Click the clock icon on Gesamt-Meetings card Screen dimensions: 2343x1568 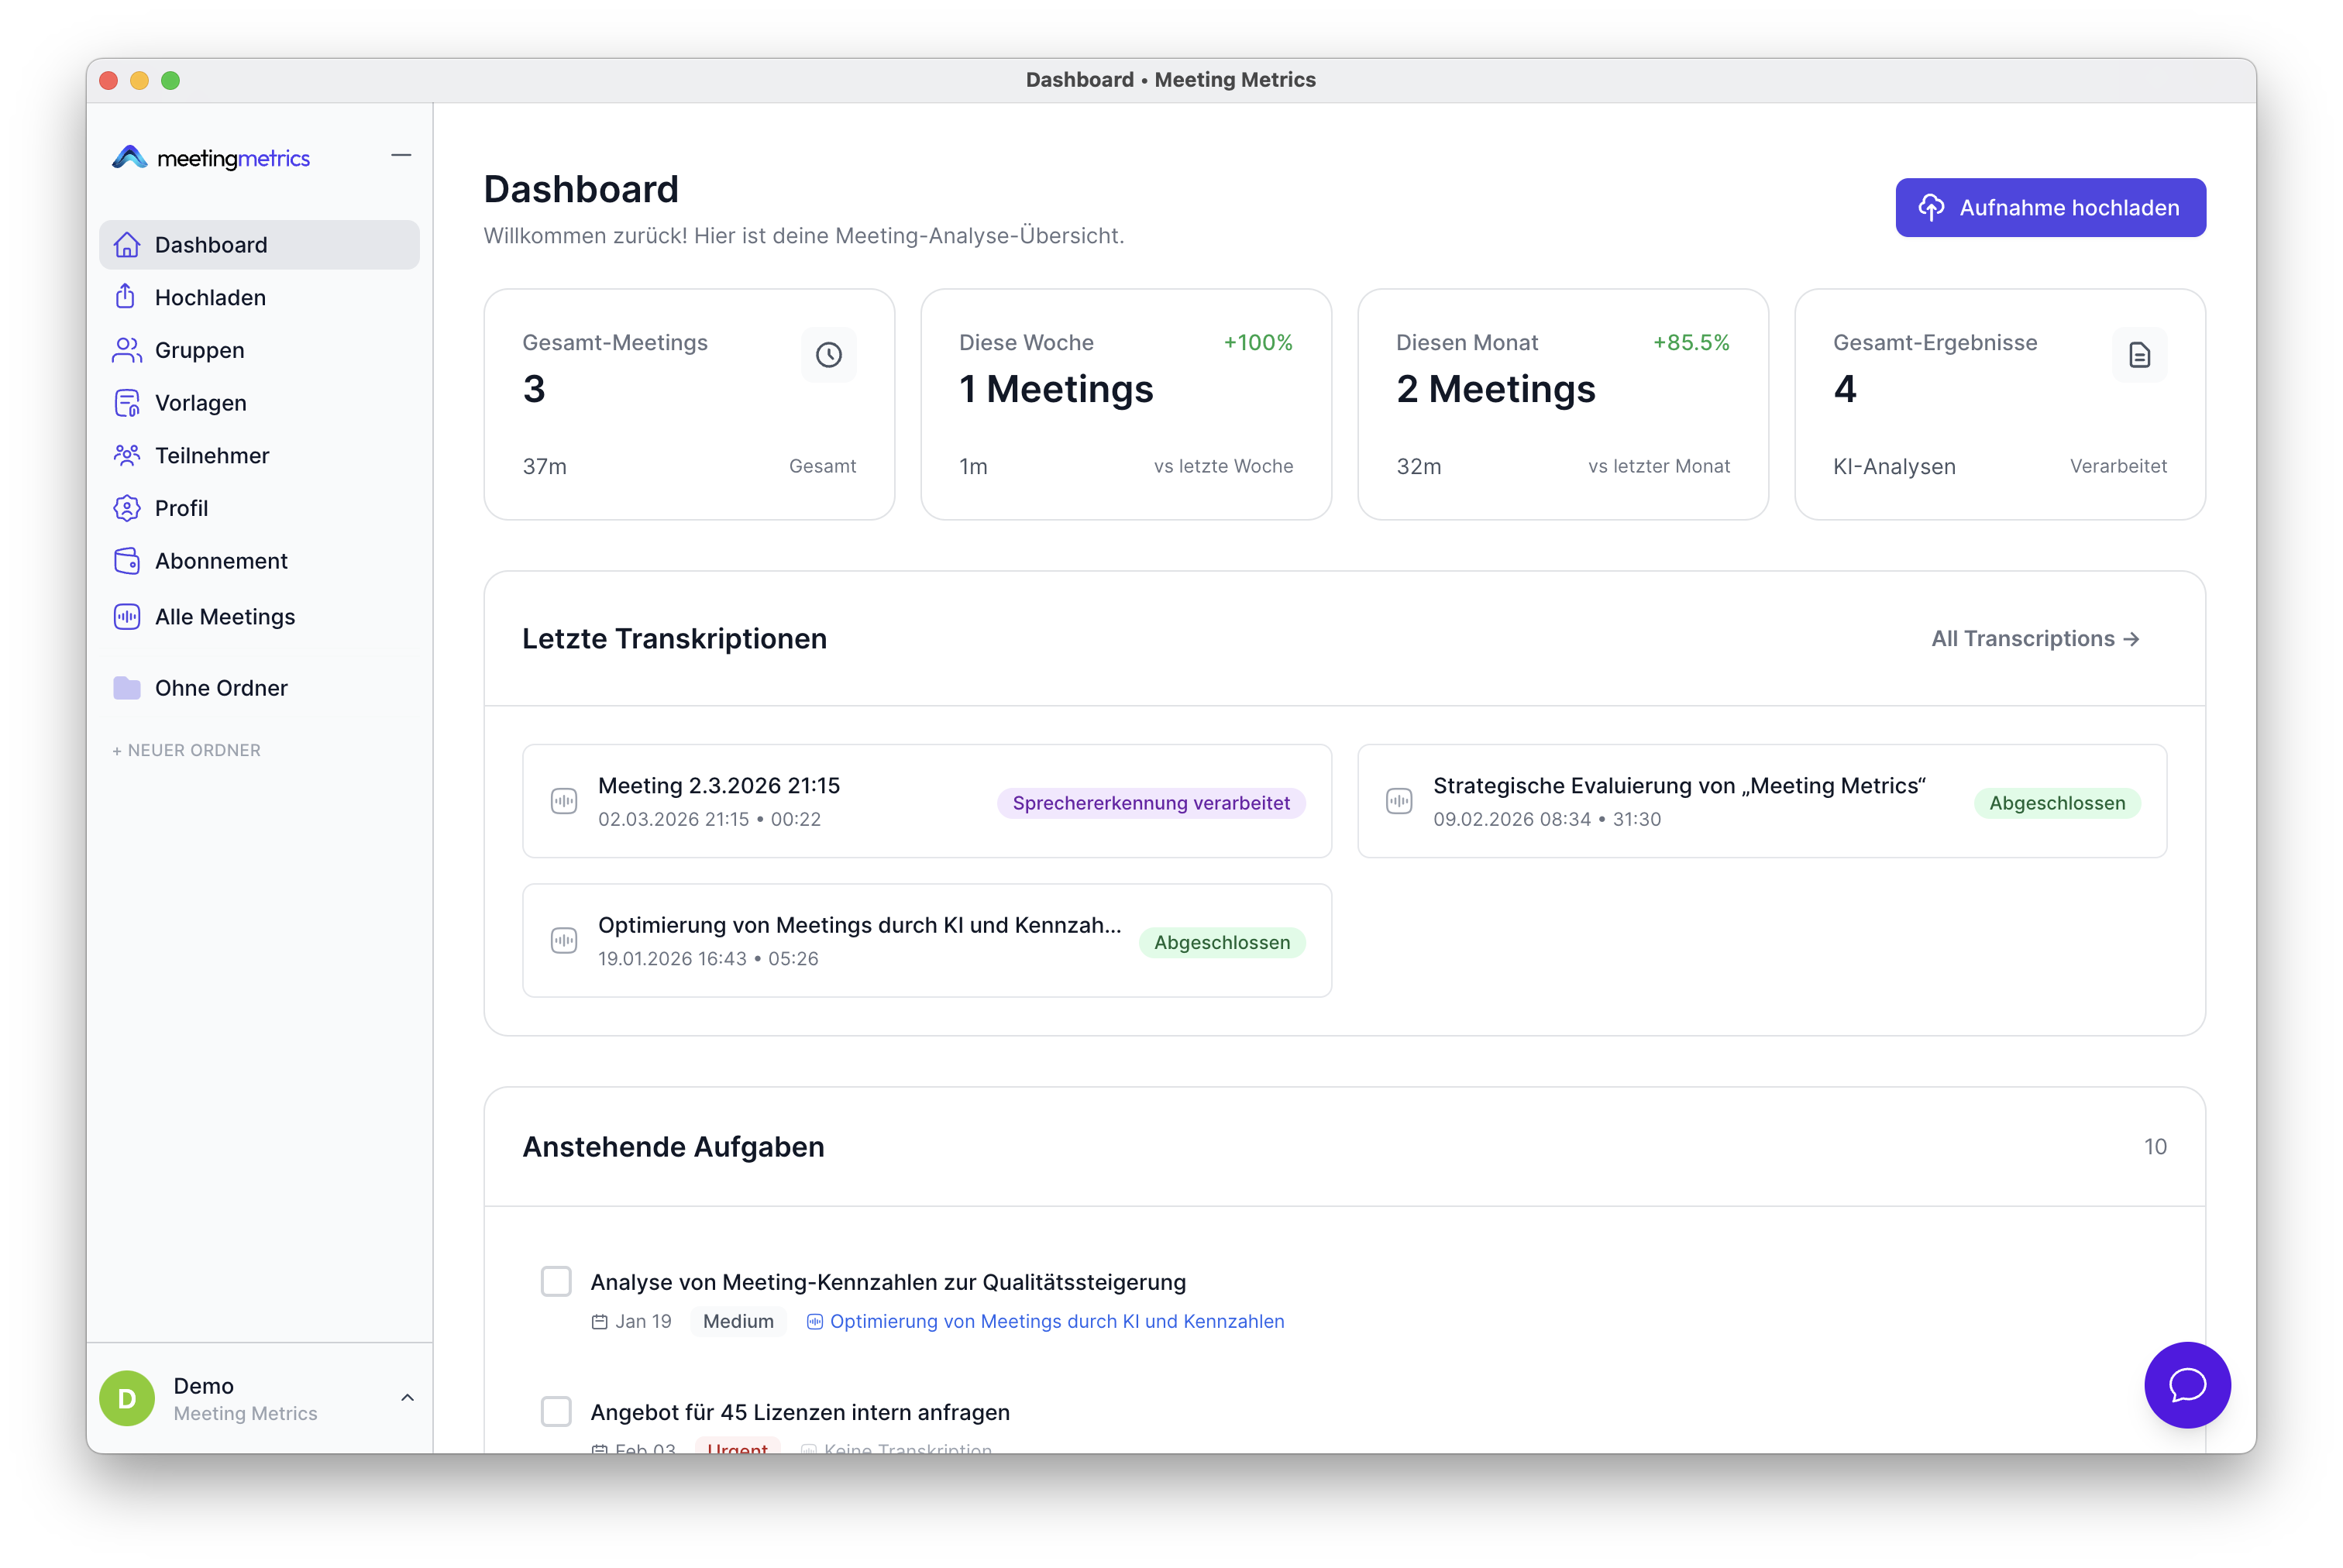pyautogui.click(x=828, y=355)
